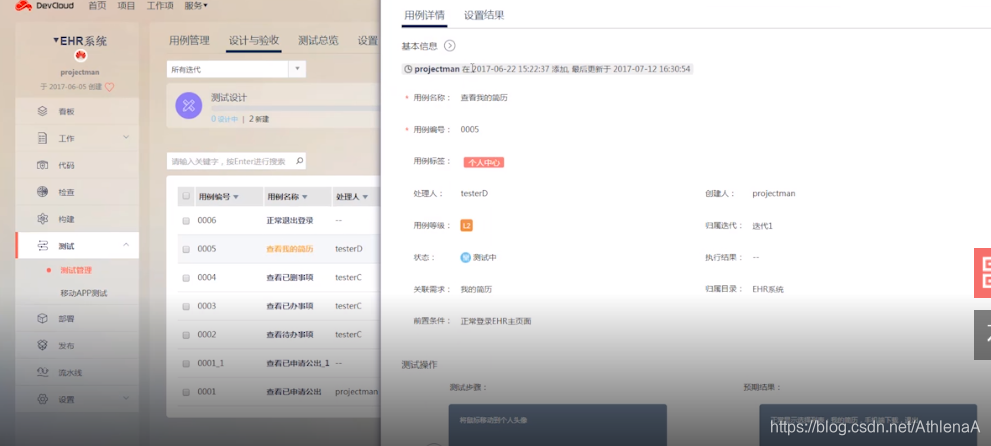Click the 测试设计 progress bar

pyautogui.click(x=295, y=108)
